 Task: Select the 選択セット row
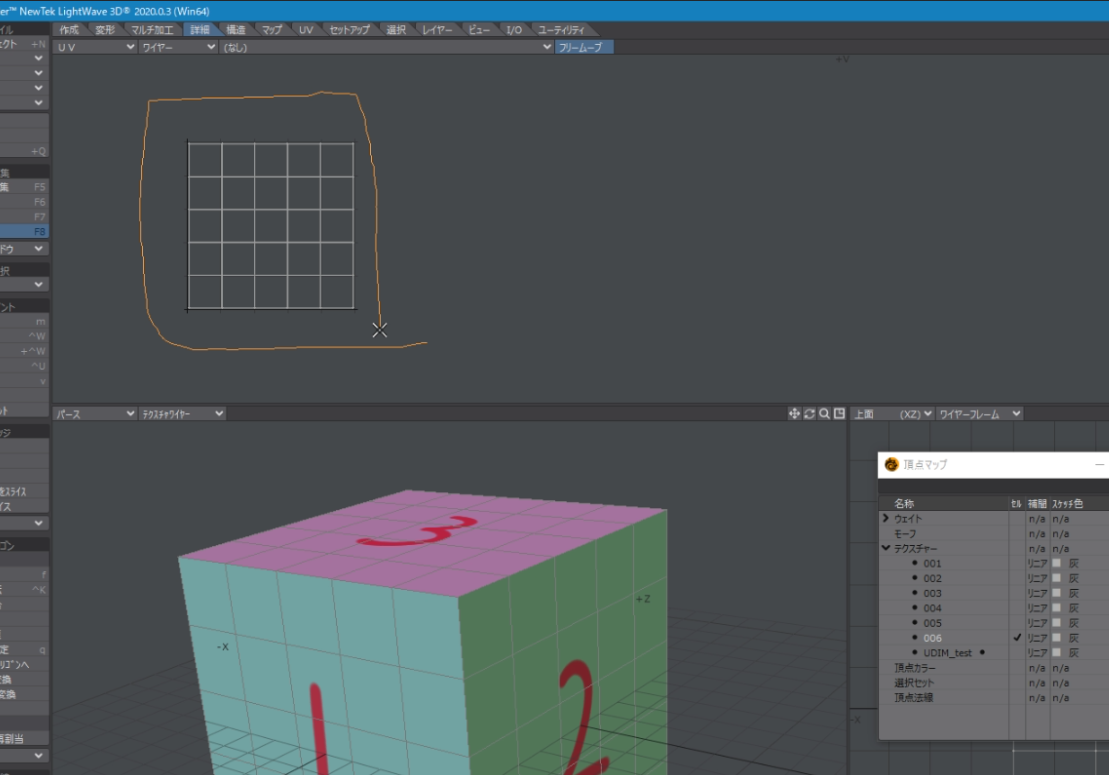point(914,682)
